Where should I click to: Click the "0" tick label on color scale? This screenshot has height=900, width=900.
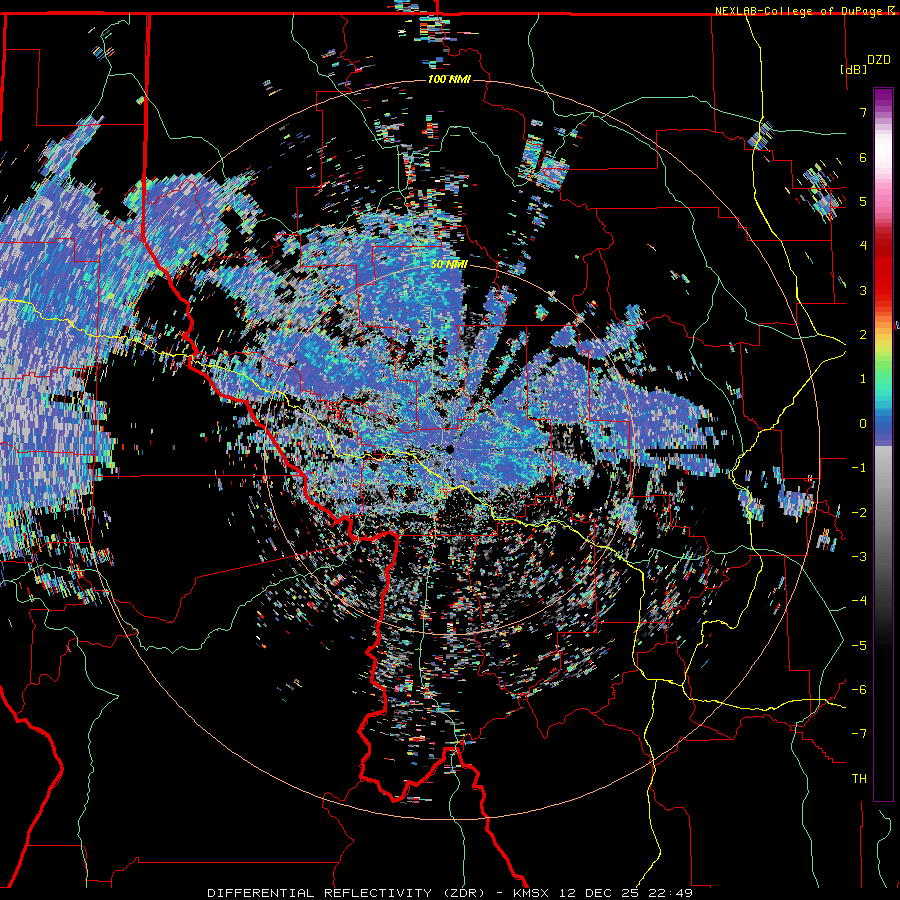863,424
